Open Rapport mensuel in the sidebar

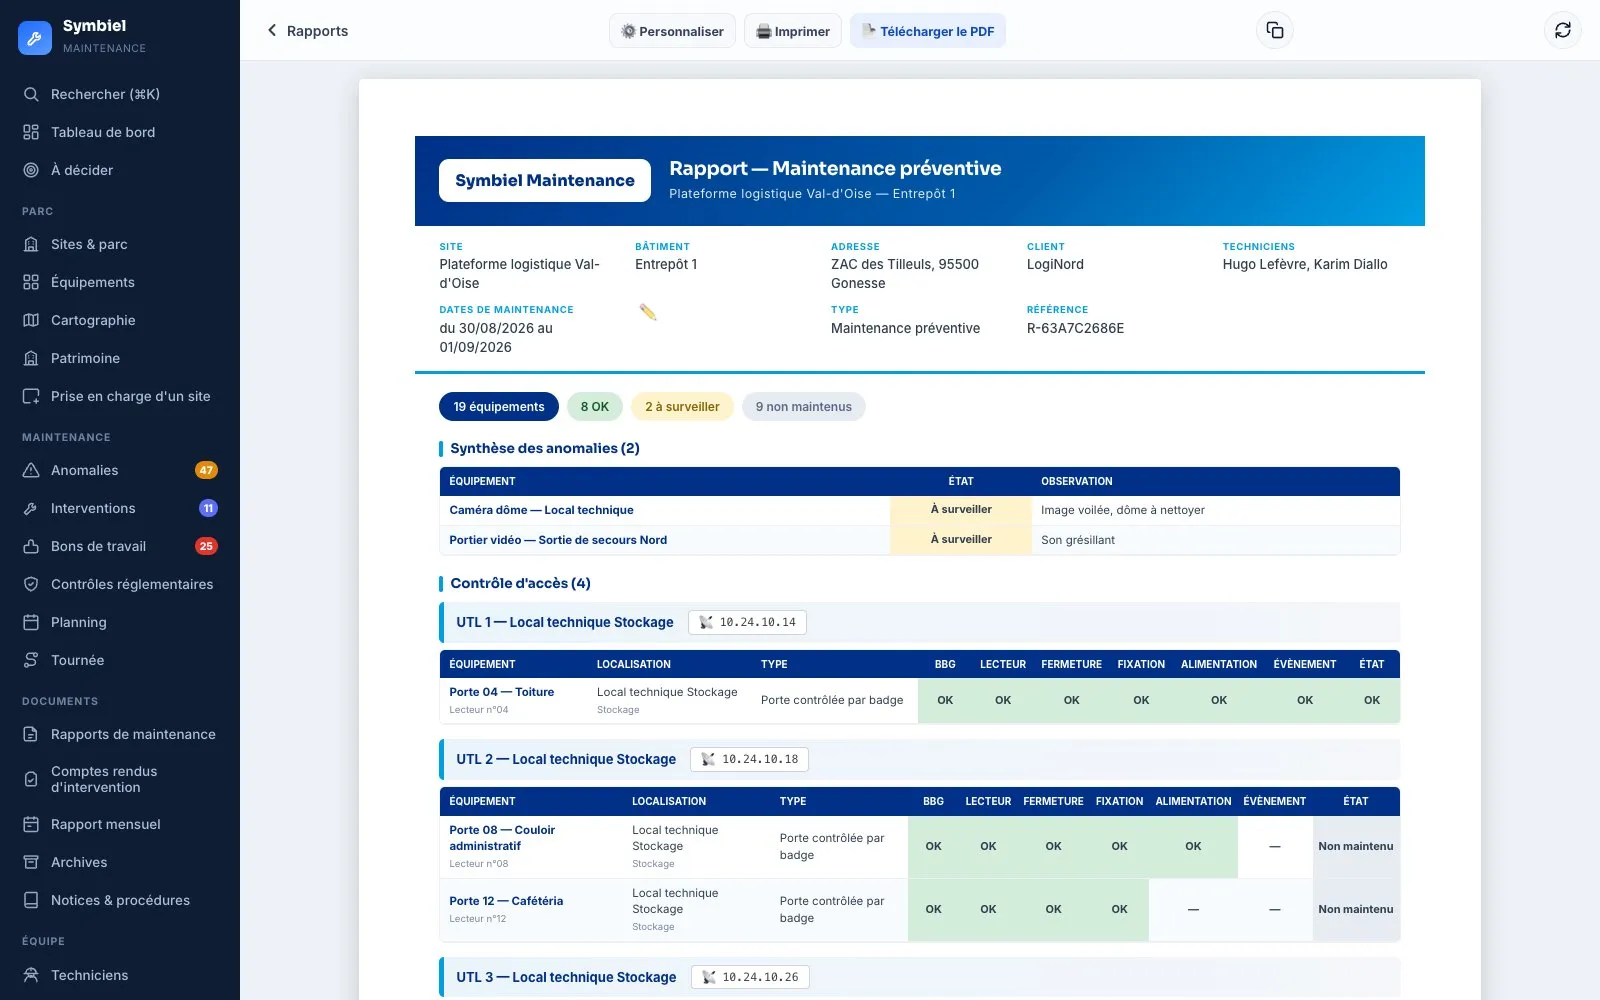(120, 824)
